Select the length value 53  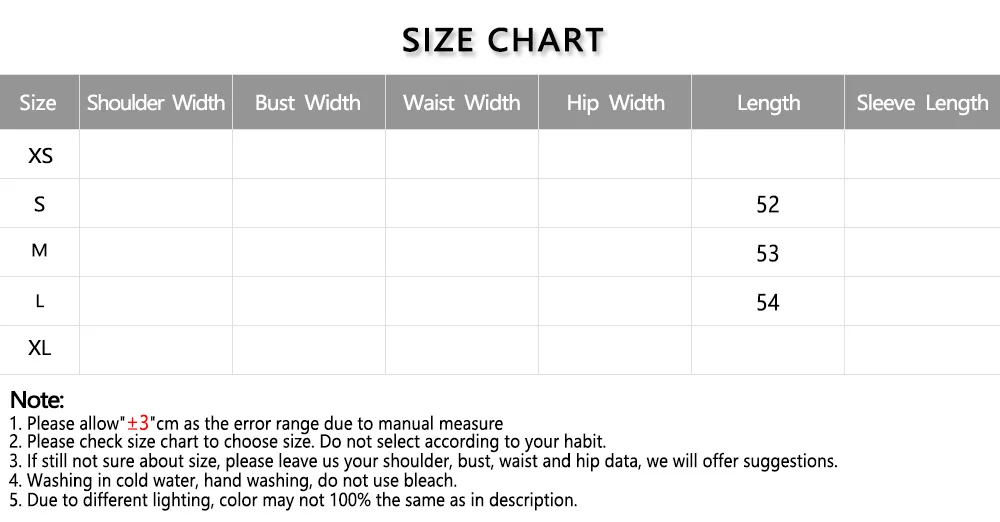point(767,254)
